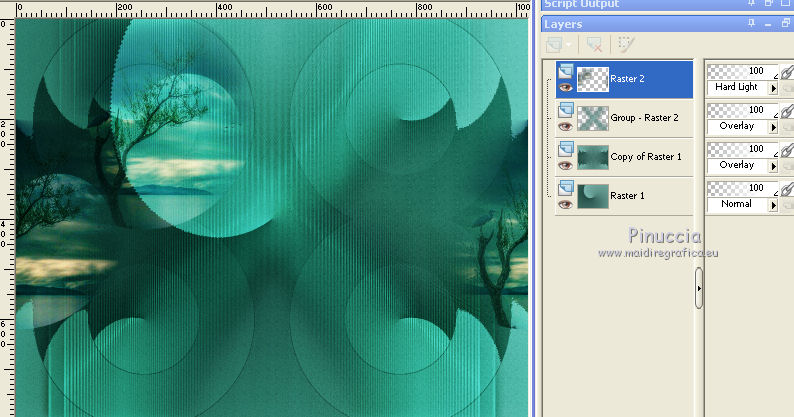
Task: Minimize the Layers panel
Action: 768,24
